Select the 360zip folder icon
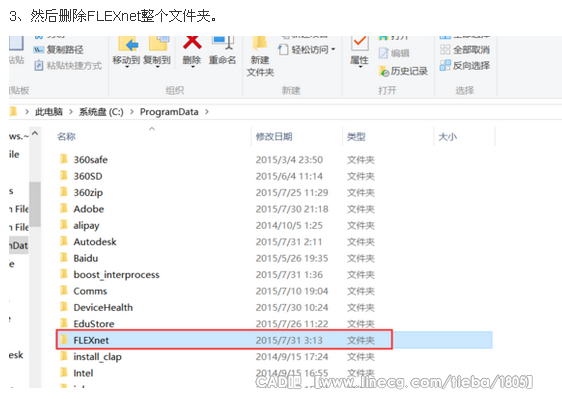 coord(64,192)
